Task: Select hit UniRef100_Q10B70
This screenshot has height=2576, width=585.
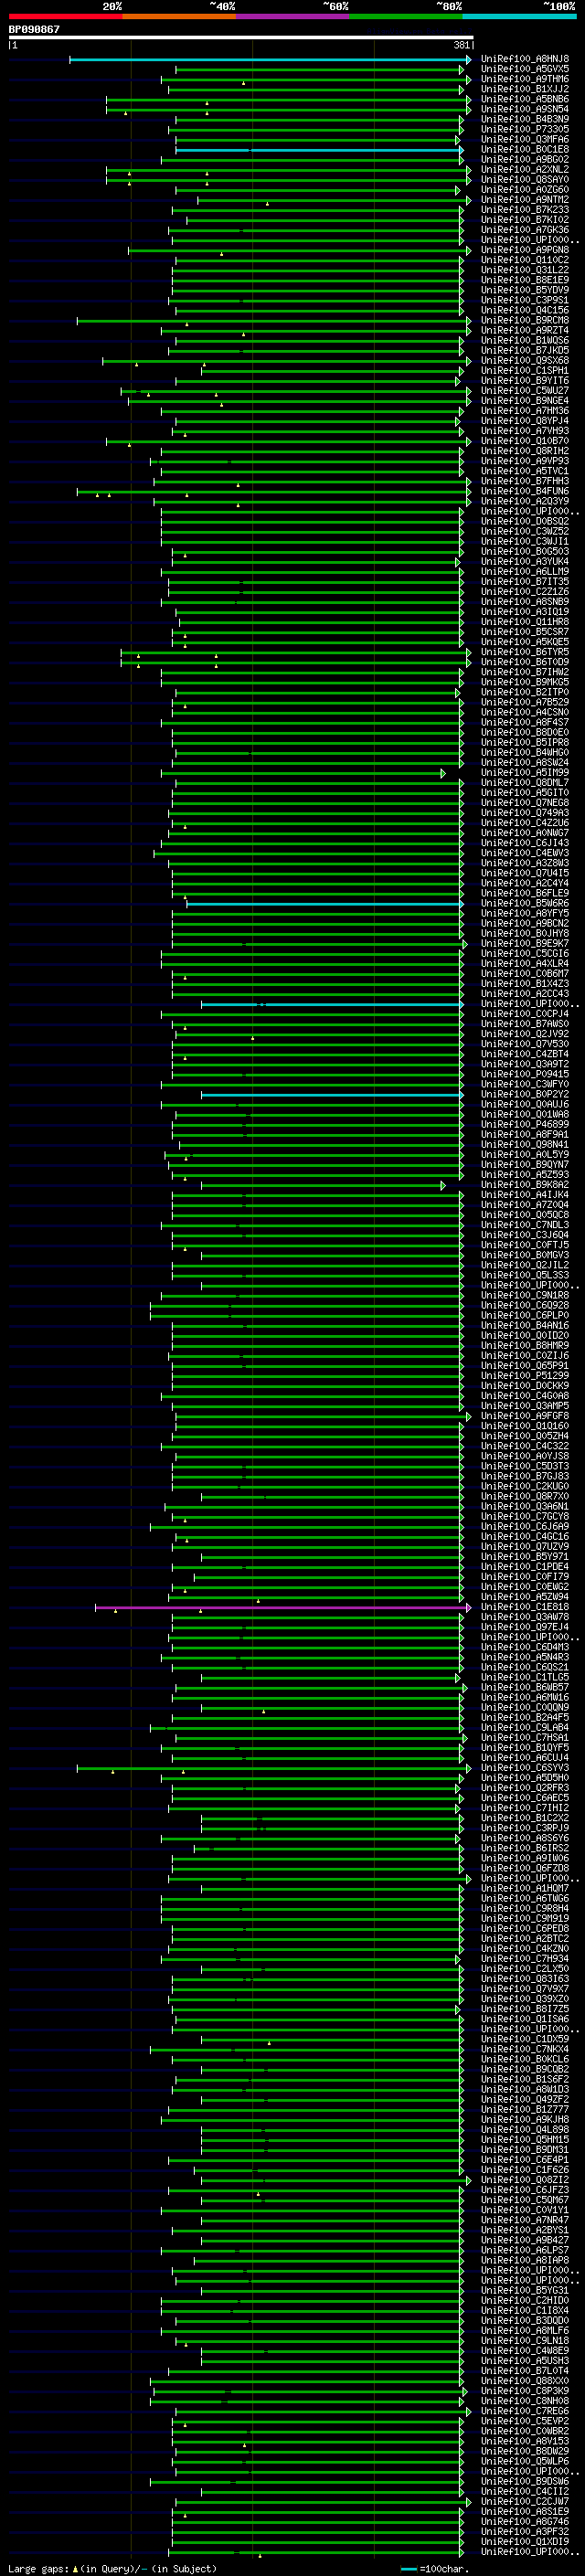Action: coord(525,441)
